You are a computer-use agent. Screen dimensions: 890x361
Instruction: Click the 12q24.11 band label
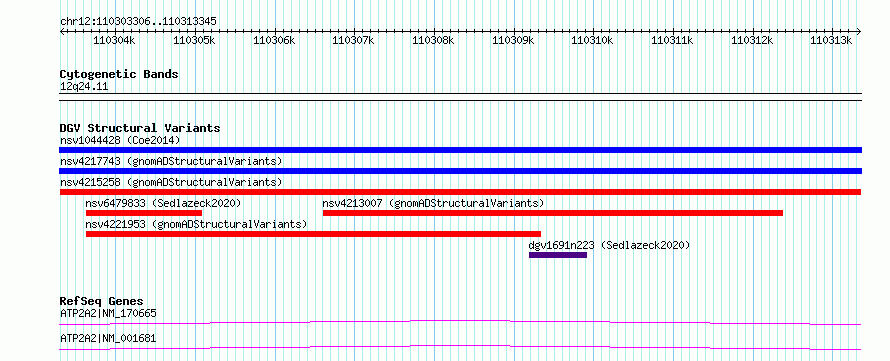click(x=84, y=87)
